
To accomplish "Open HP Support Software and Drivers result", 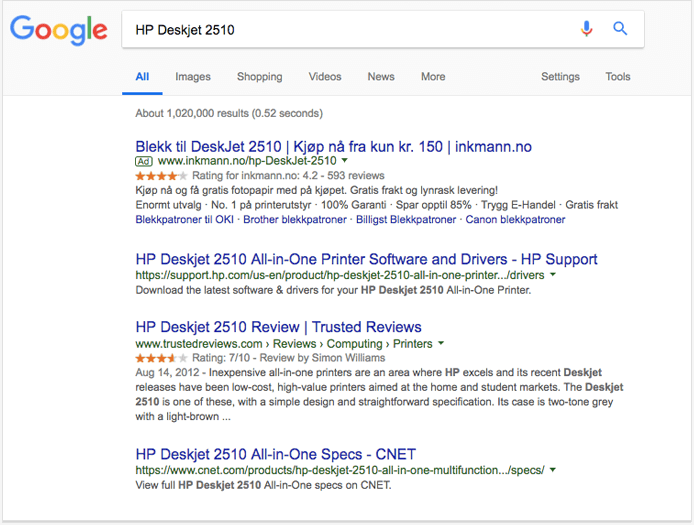I will point(366,259).
